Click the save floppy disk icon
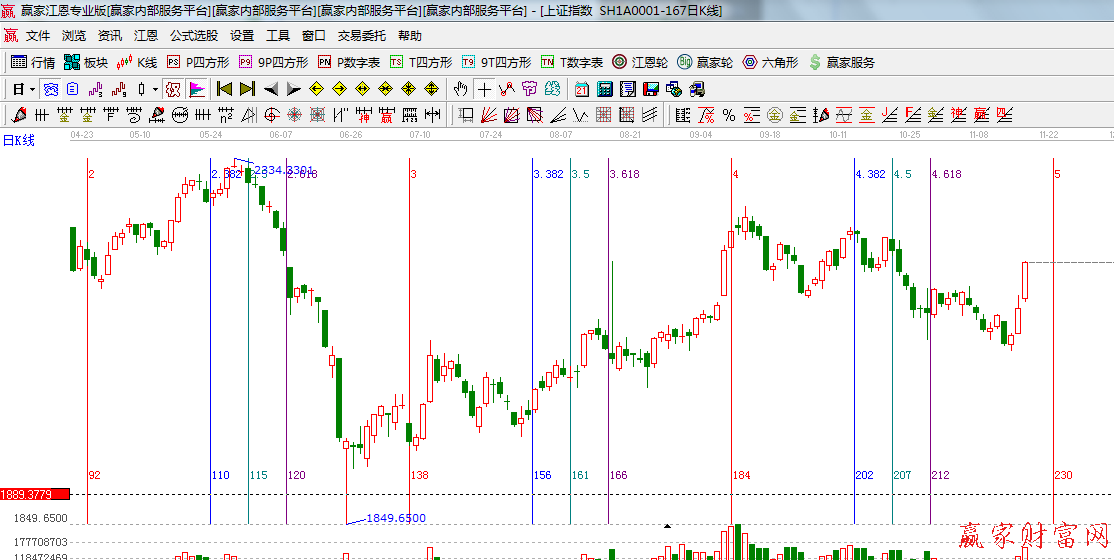 650,89
